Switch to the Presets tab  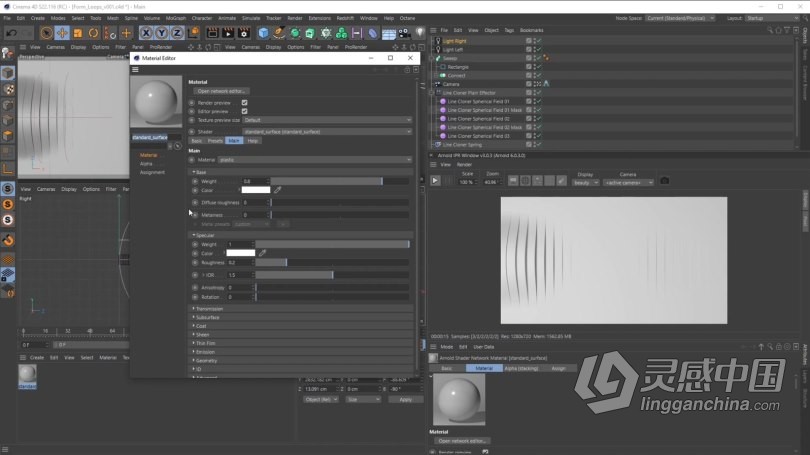click(215, 141)
